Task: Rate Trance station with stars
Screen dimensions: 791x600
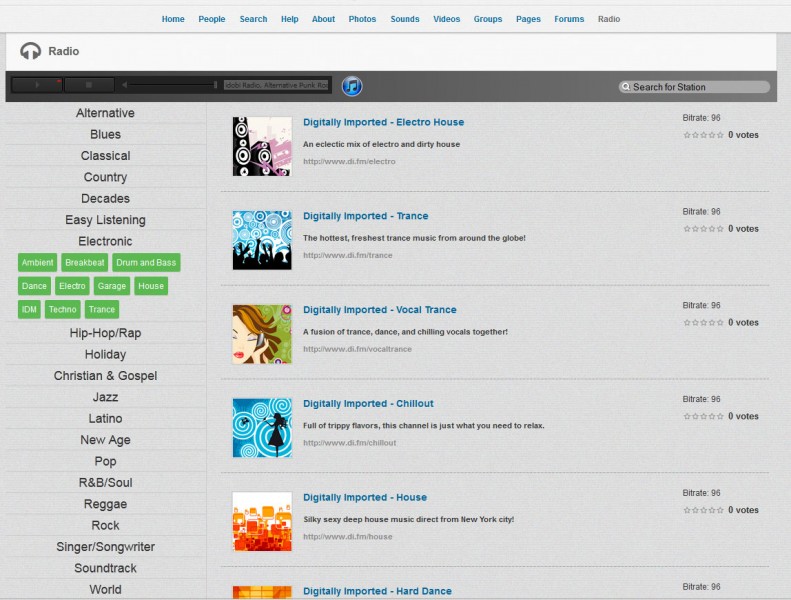Action: coord(703,229)
